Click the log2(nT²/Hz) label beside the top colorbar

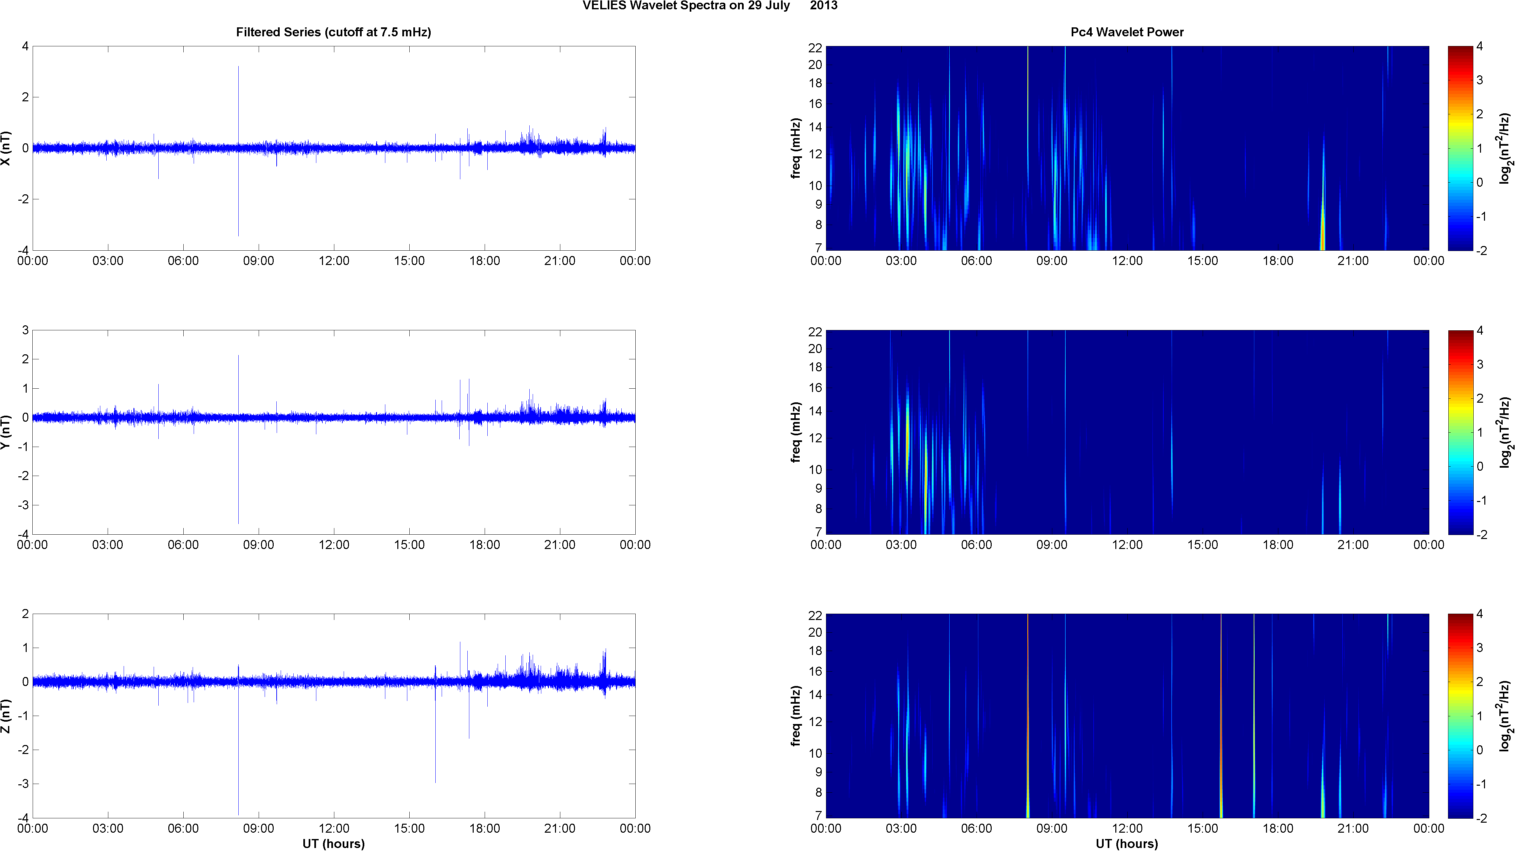click(1505, 148)
